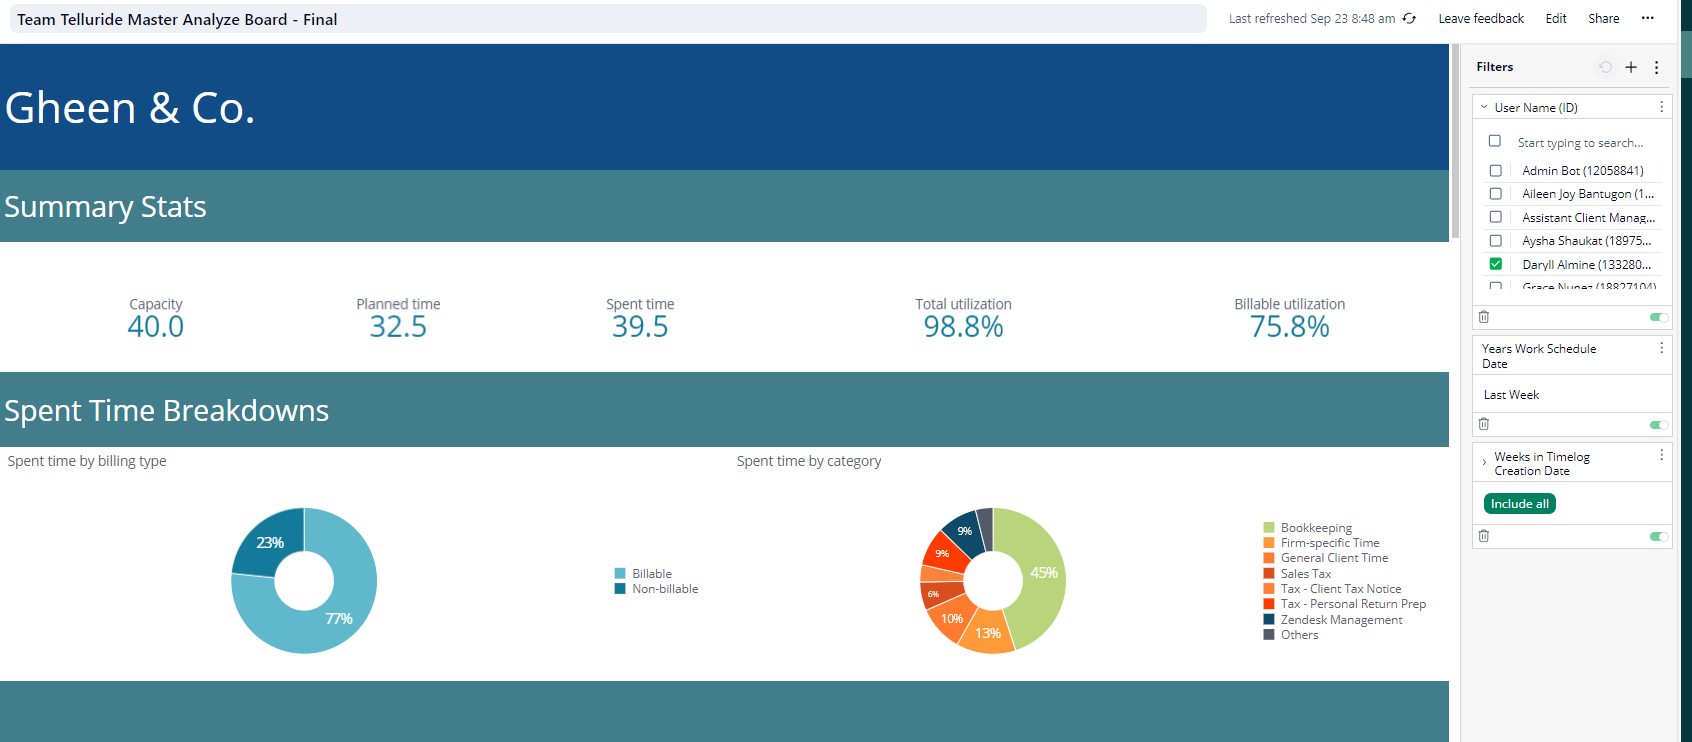The image size is (1692, 742).
Task: Click Edit in the top bar
Action: (x=1556, y=19)
